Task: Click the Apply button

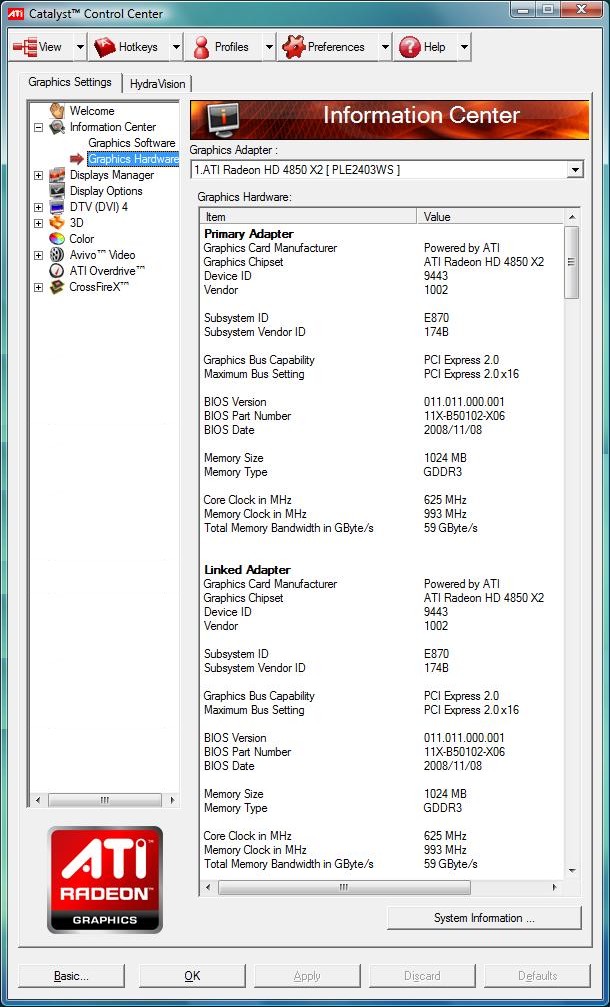Action: click(x=307, y=976)
